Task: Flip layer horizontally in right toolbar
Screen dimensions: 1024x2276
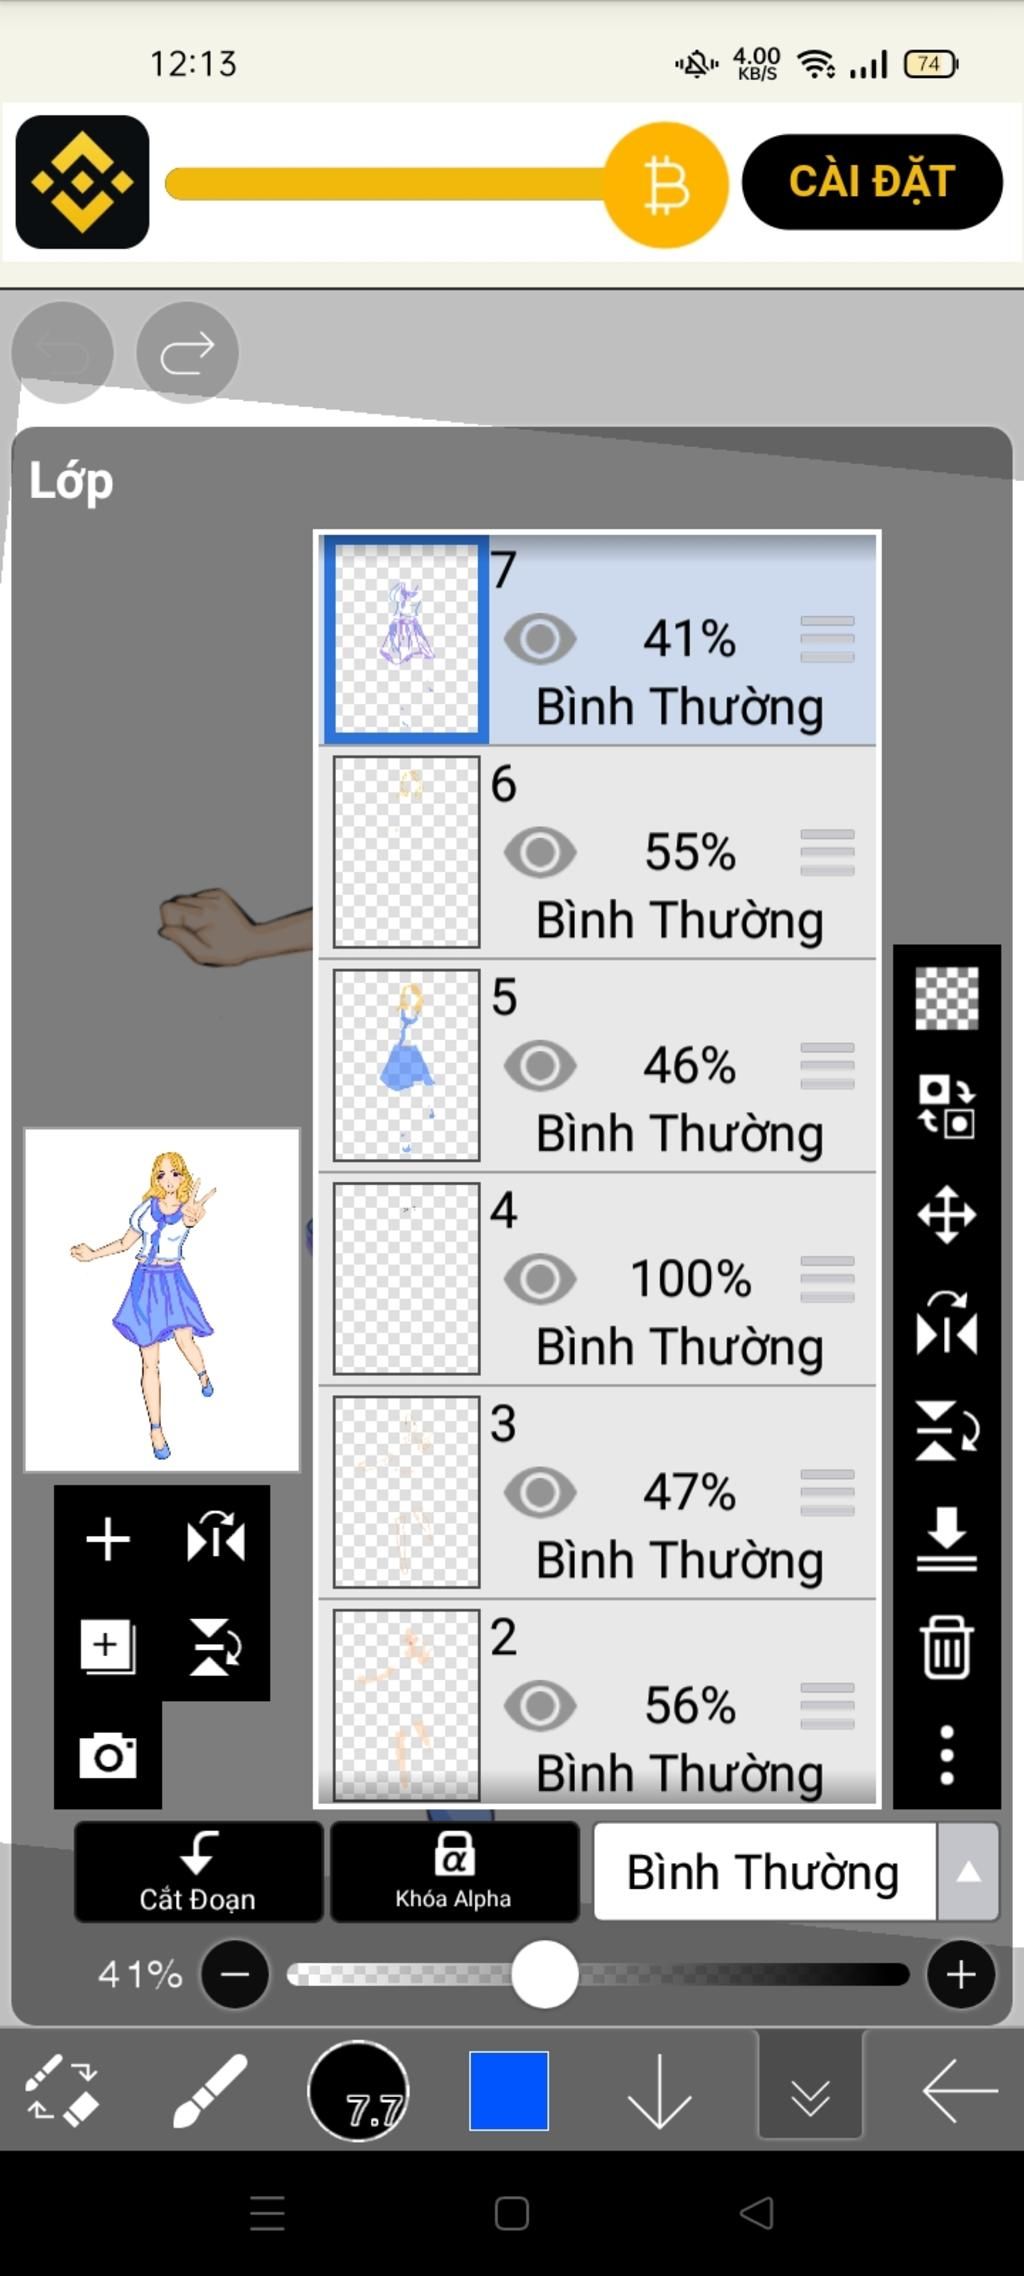Action: 946,1322
